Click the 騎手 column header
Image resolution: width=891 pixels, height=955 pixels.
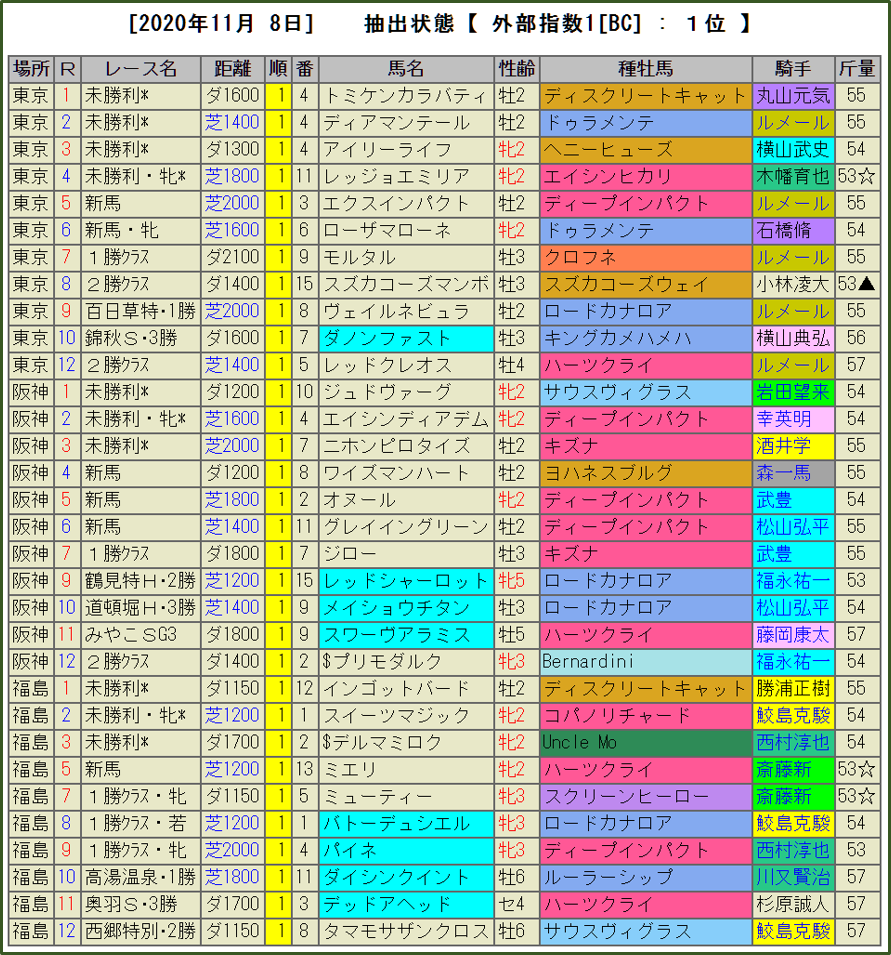tap(793, 69)
